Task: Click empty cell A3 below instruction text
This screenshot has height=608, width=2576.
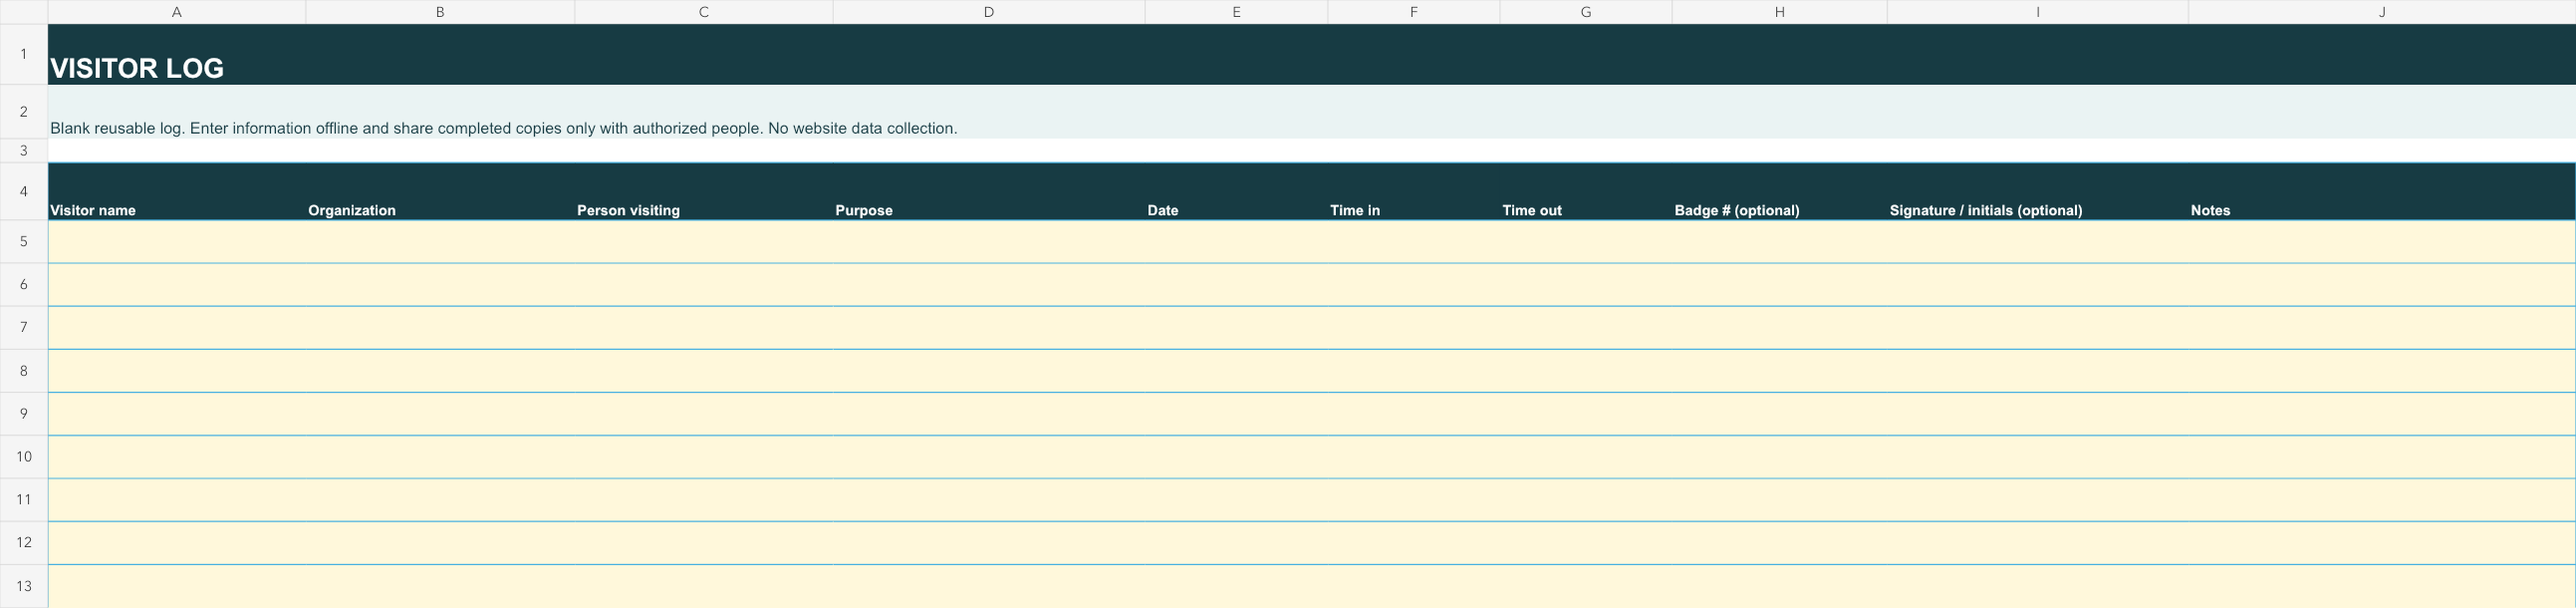Action: pos(177,151)
